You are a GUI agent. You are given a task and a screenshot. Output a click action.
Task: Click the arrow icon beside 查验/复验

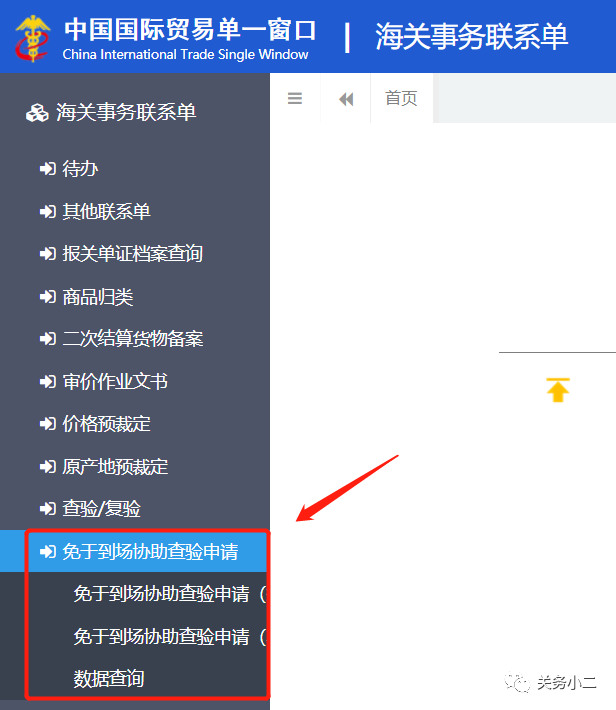pyautogui.click(x=48, y=509)
